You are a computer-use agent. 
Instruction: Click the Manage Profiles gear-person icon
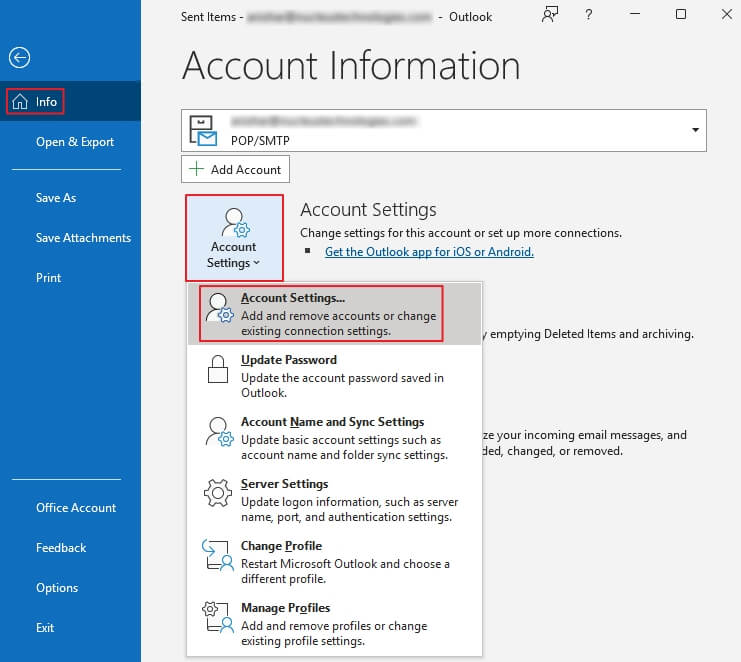pyautogui.click(x=217, y=617)
